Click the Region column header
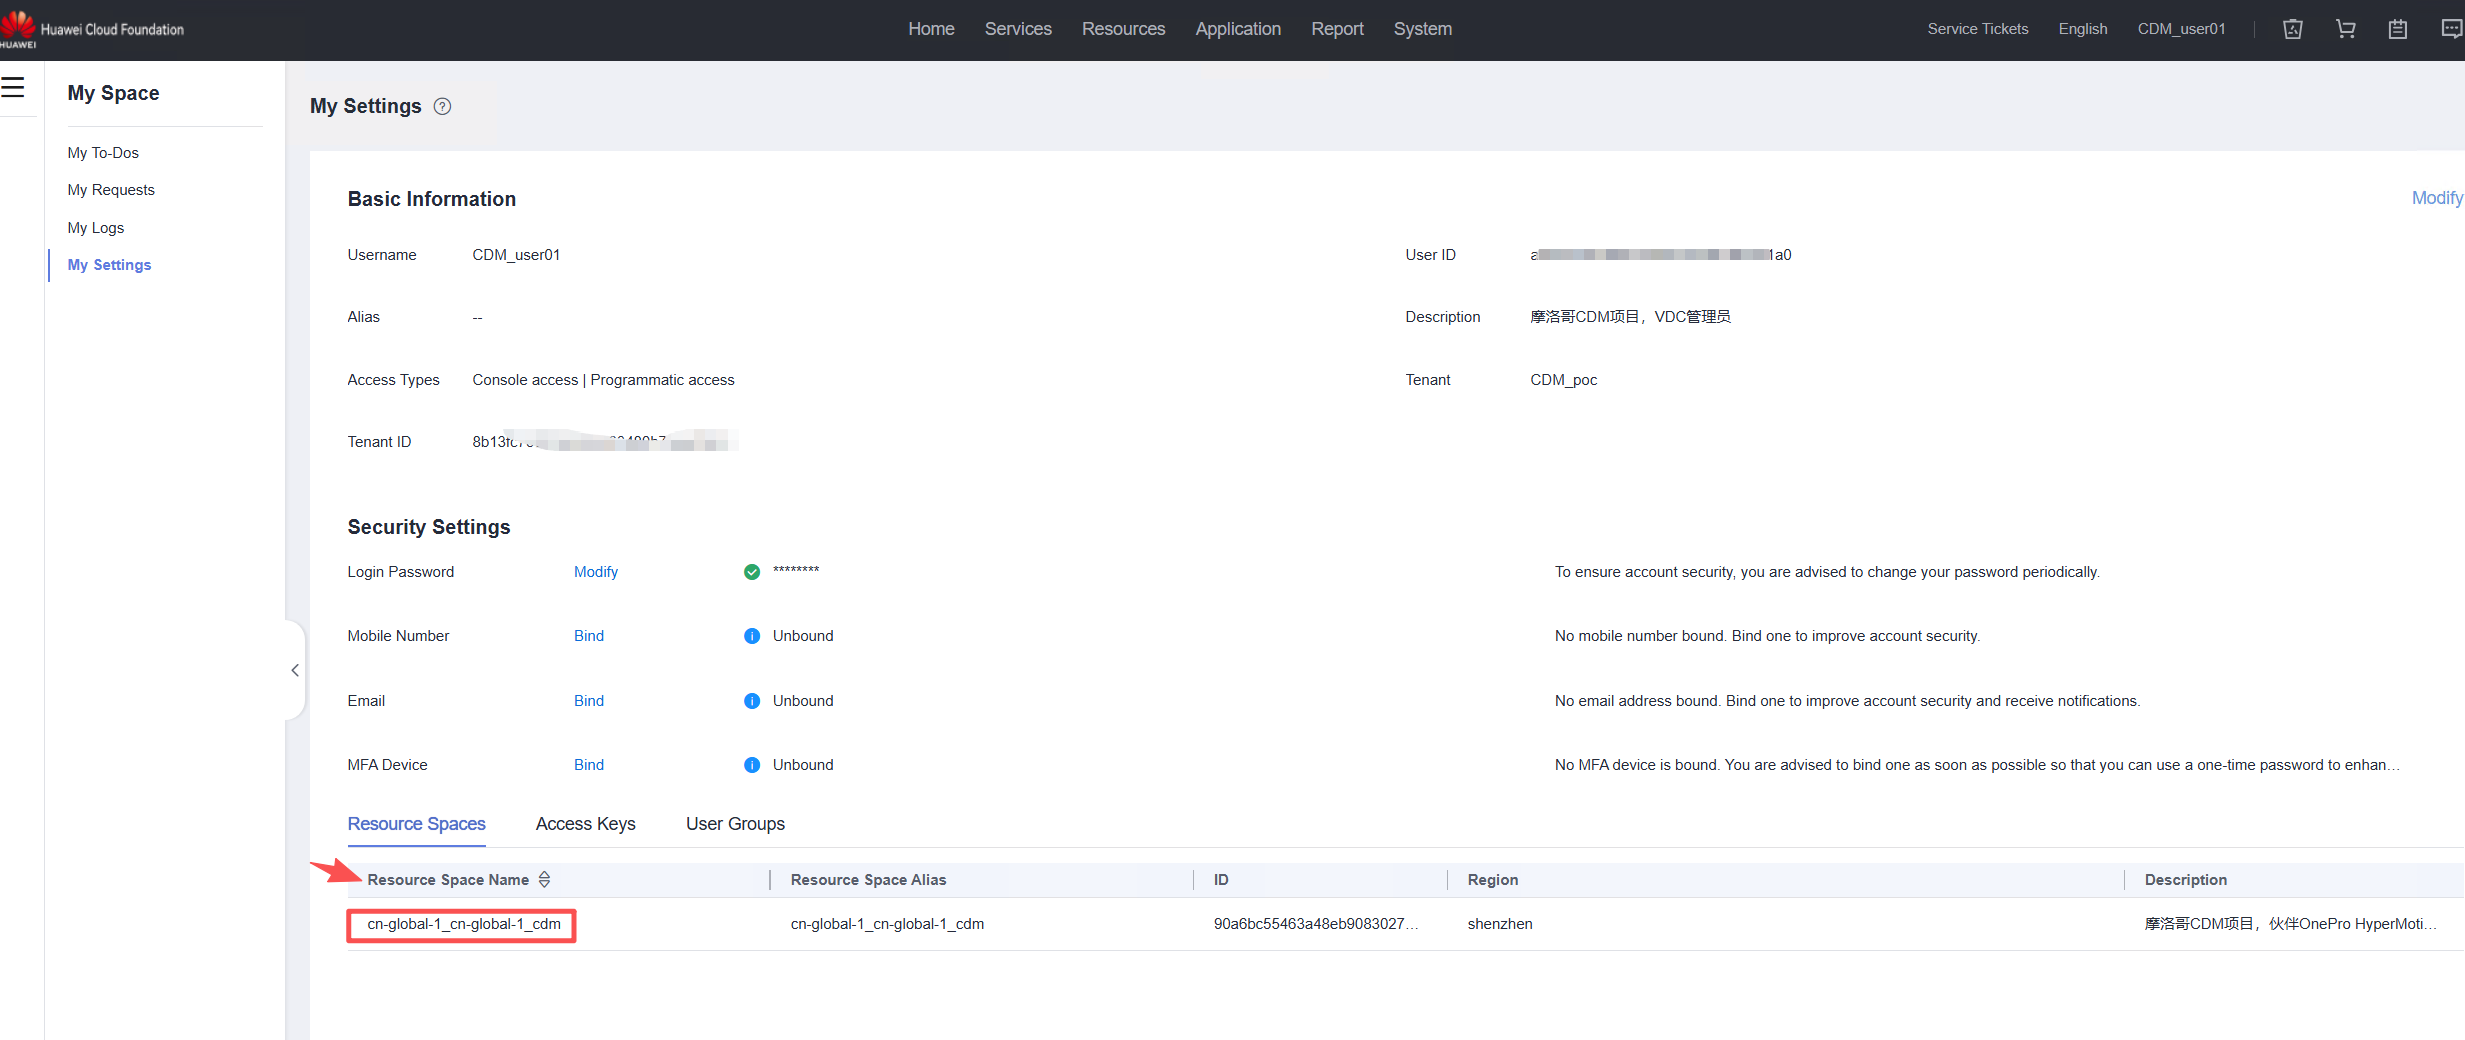This screenshot has width=2465, height=1040. (x=1493, y=880)
